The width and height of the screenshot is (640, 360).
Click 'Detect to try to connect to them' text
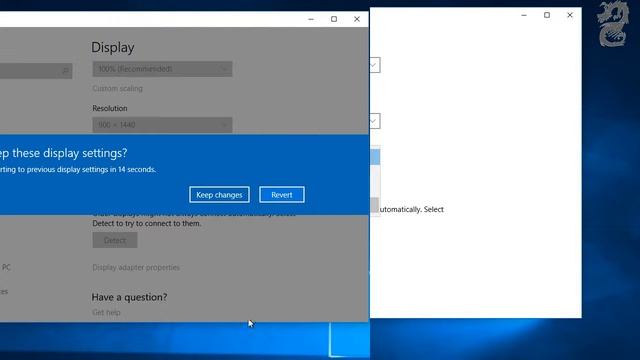pyautogui.click(x=147, y=224)
